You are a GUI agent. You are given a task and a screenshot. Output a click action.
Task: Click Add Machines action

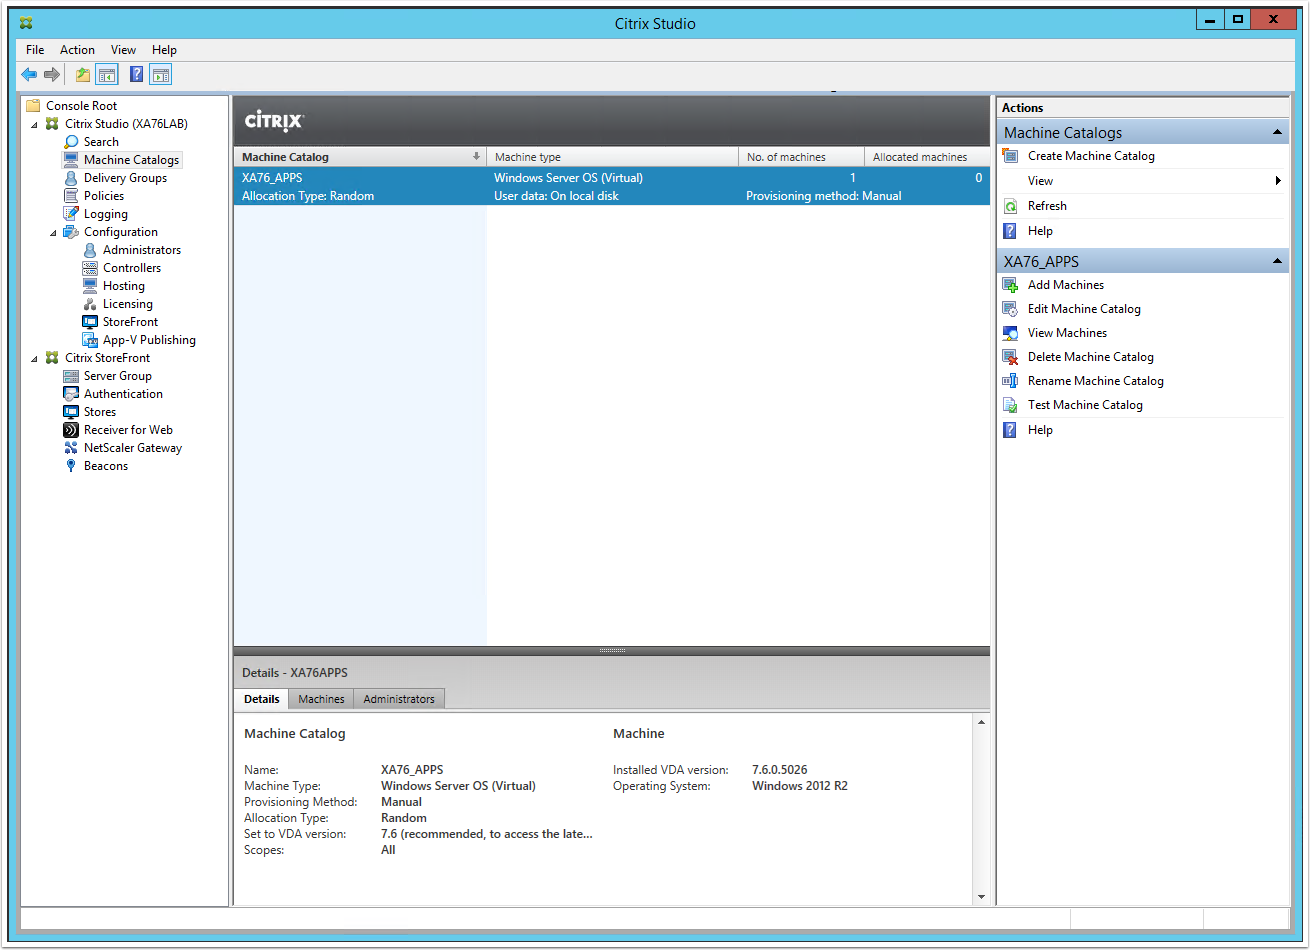tap(1066, 285)
